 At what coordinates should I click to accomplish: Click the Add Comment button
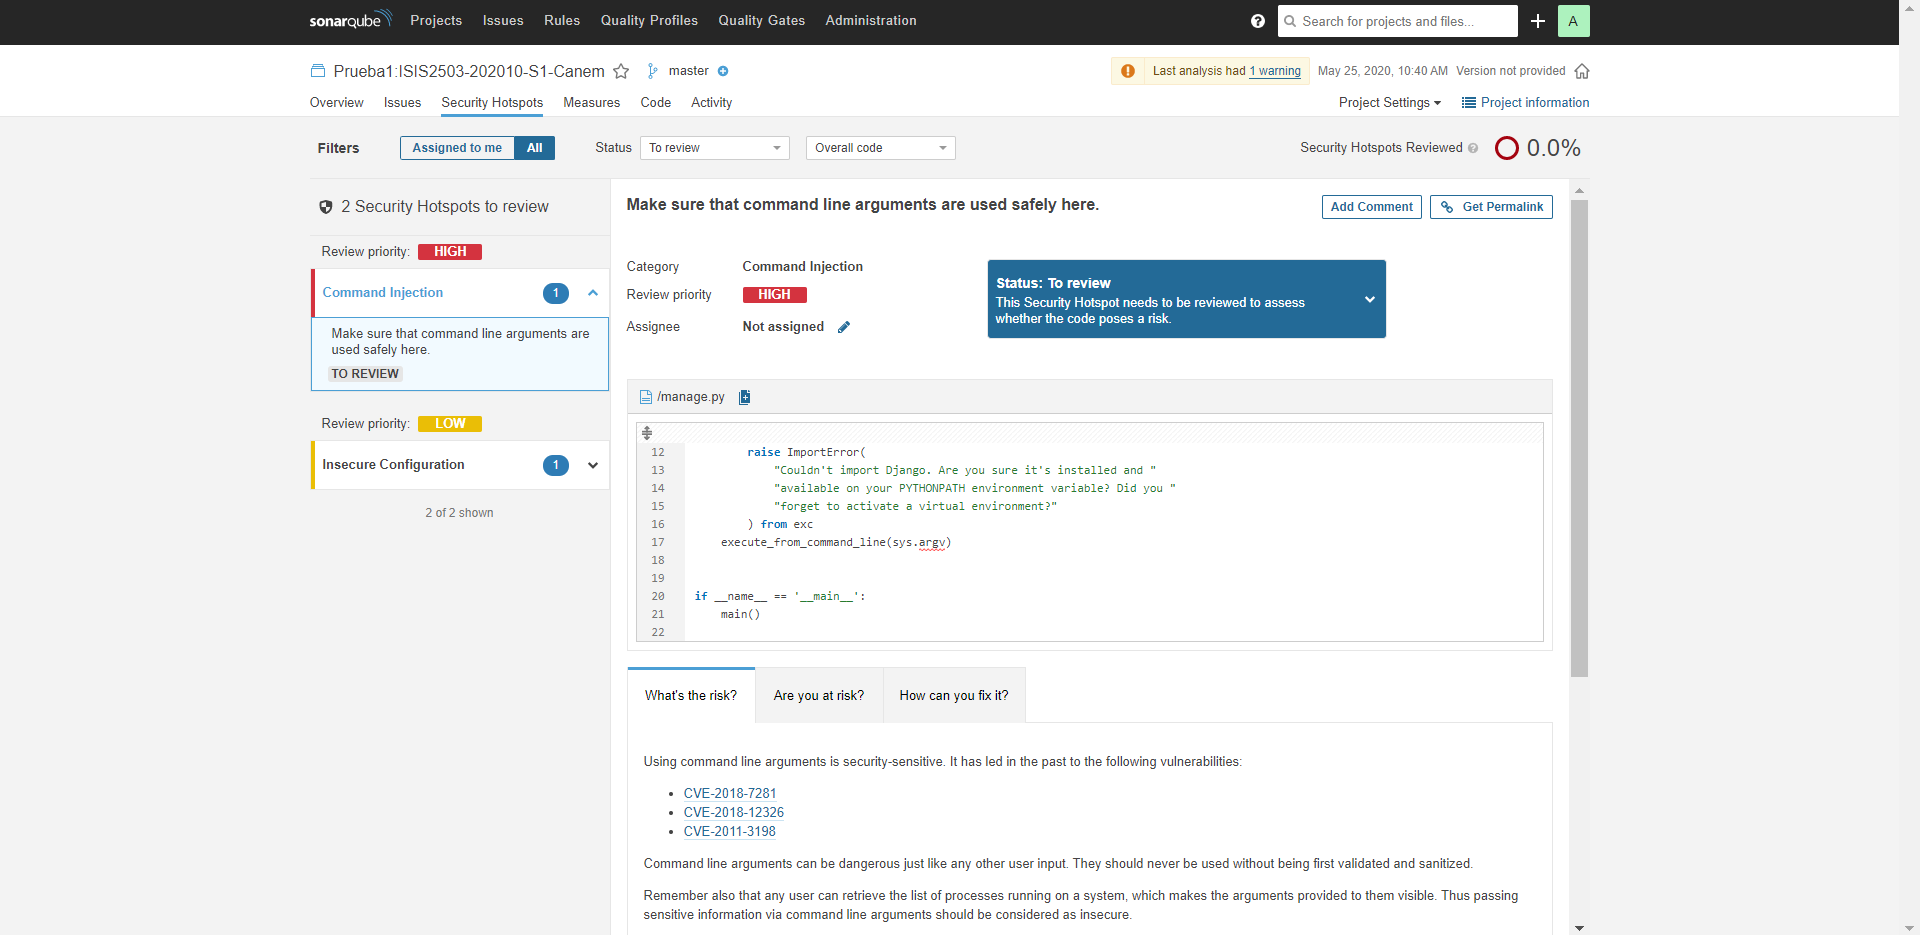point(1372,207)
